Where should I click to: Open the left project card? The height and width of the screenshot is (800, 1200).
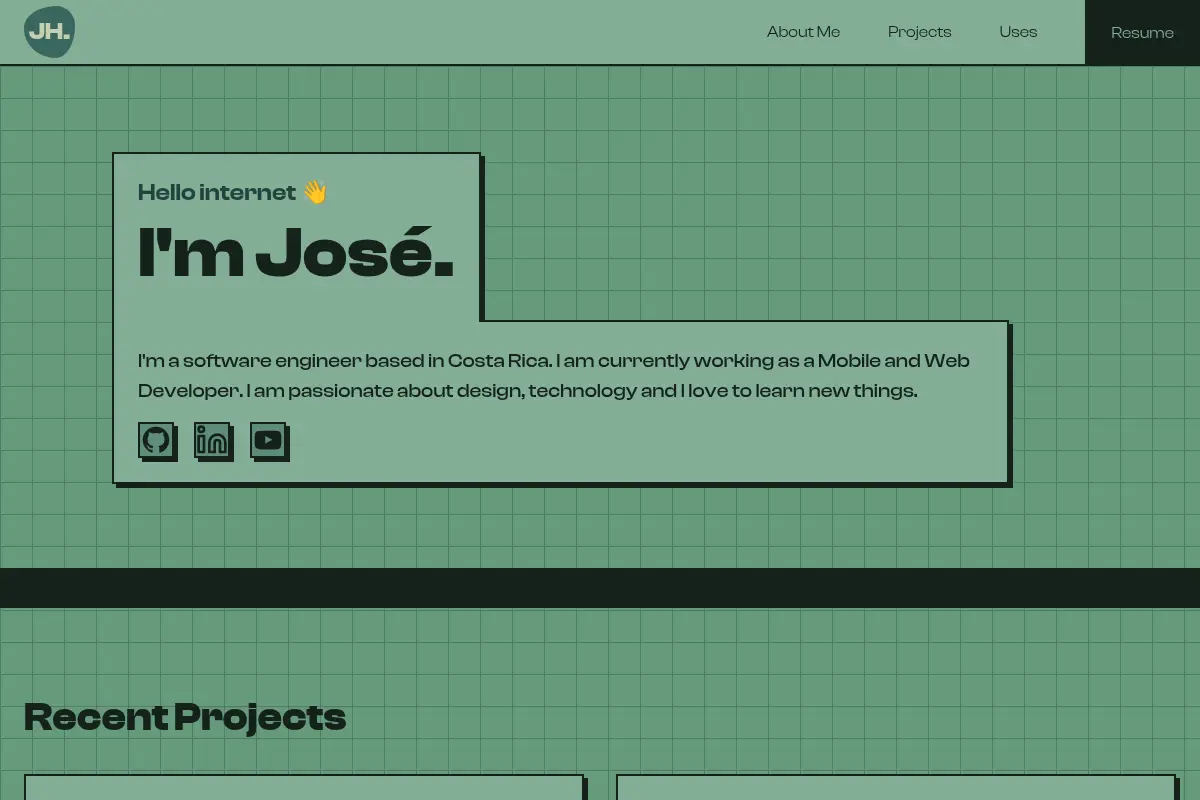click(x=304, y=787)
